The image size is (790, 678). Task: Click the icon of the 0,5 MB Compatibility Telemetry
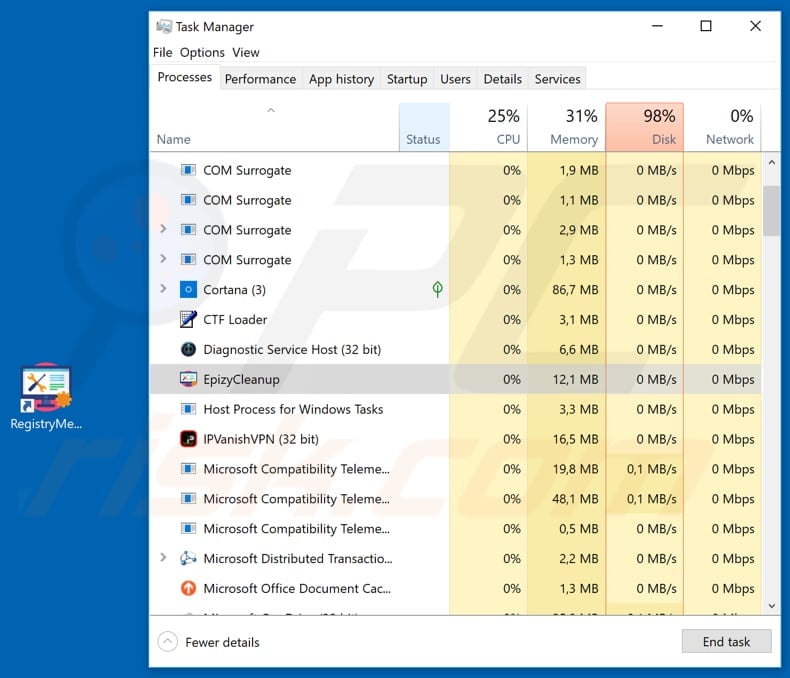coord(188,528)
